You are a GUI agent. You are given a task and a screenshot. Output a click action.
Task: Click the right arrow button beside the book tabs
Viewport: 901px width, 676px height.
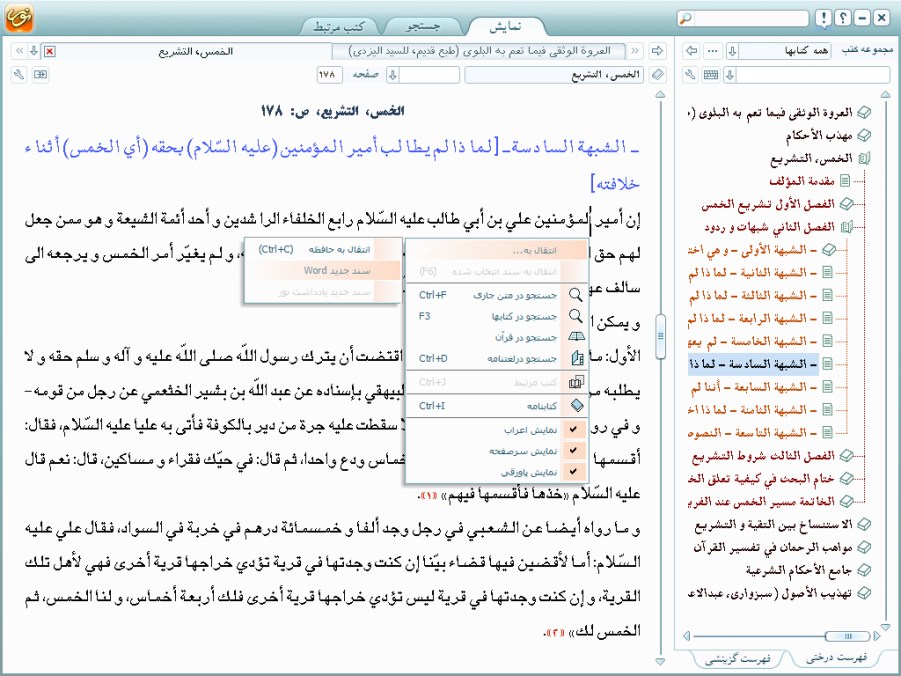657,51
